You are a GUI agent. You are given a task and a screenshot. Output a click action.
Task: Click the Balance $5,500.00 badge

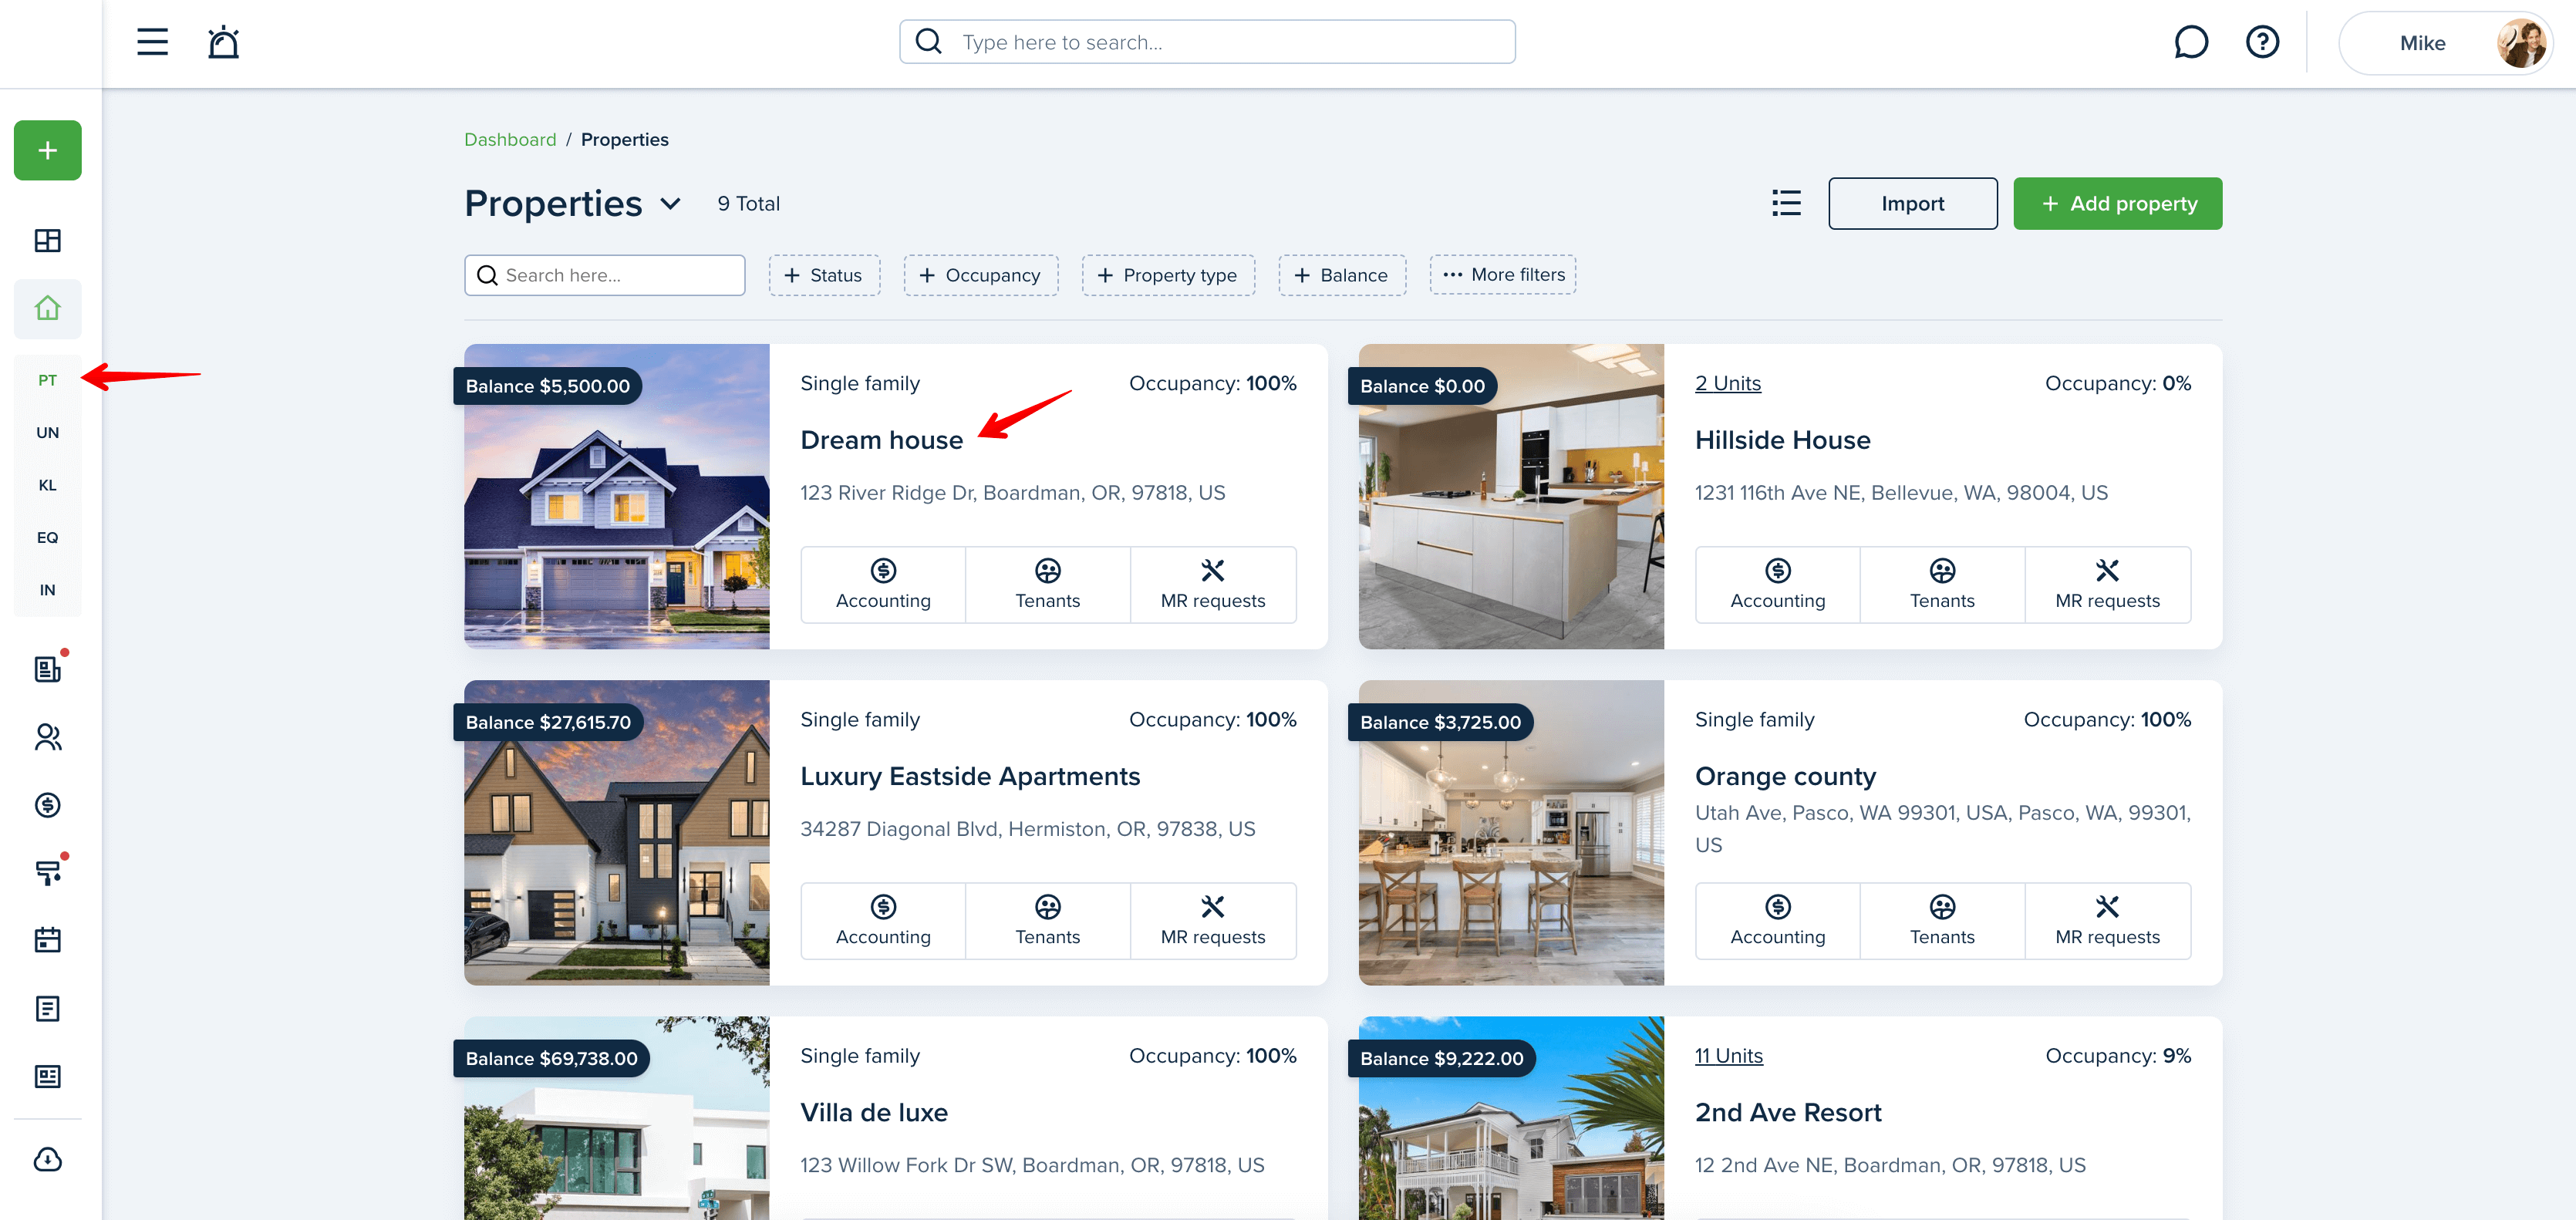(547, 386)
